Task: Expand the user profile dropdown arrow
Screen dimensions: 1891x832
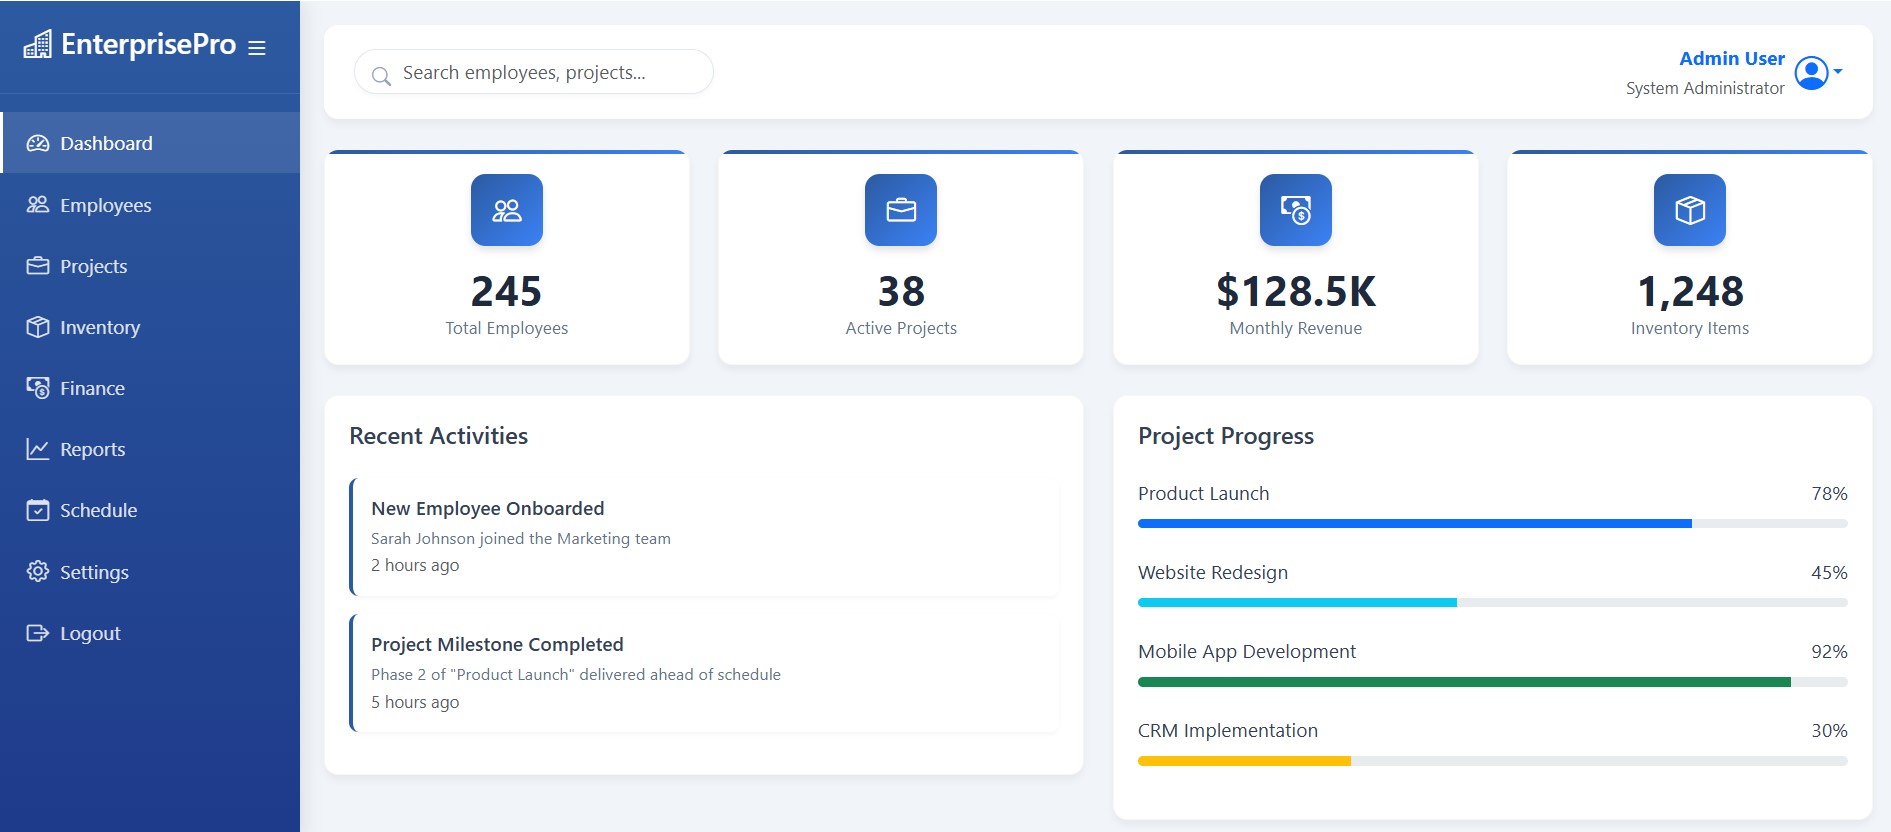Action: point(1838,72)
